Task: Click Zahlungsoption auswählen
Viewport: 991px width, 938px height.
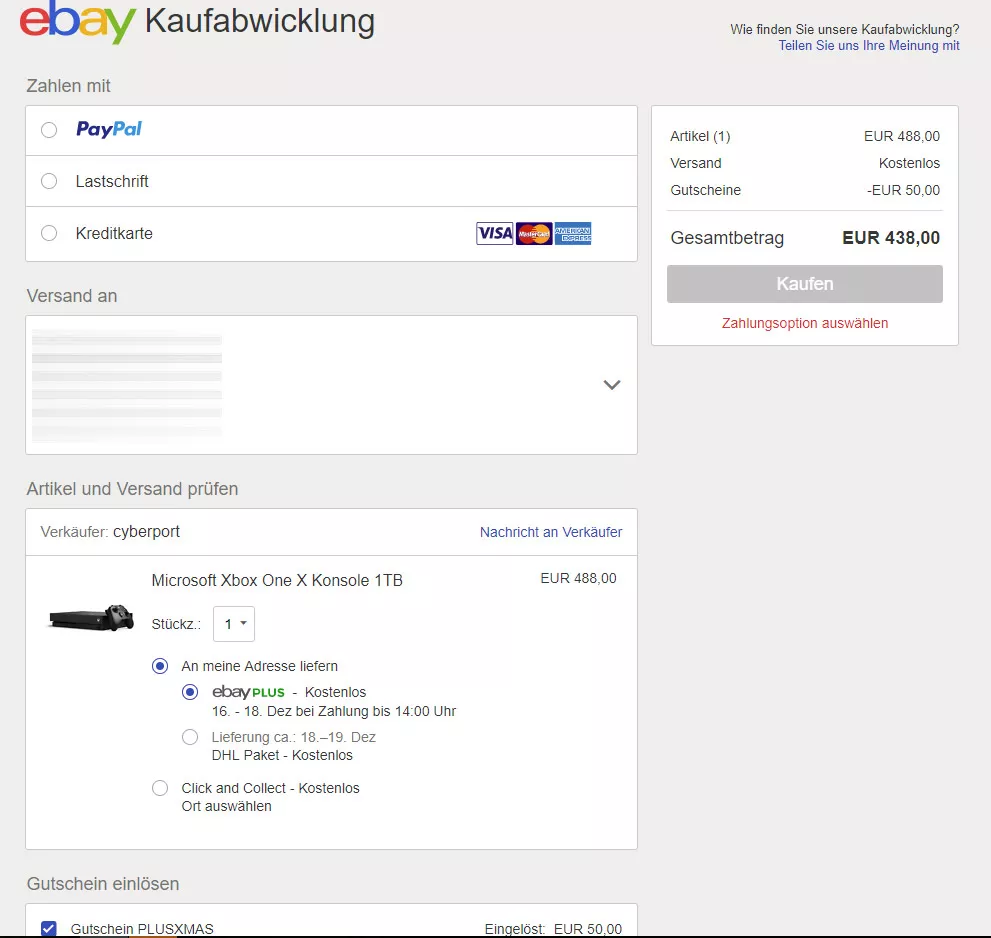Action: (x=804, y=323)
